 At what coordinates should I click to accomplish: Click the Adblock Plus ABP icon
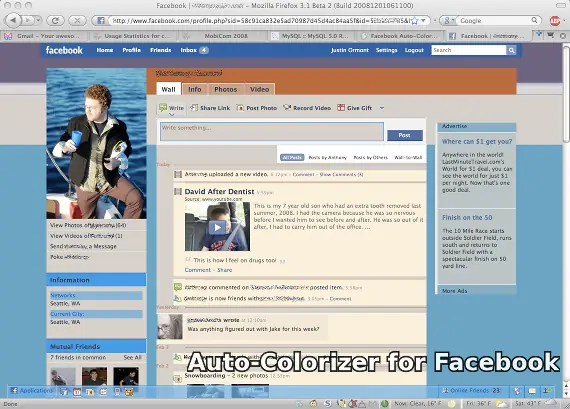555,21
